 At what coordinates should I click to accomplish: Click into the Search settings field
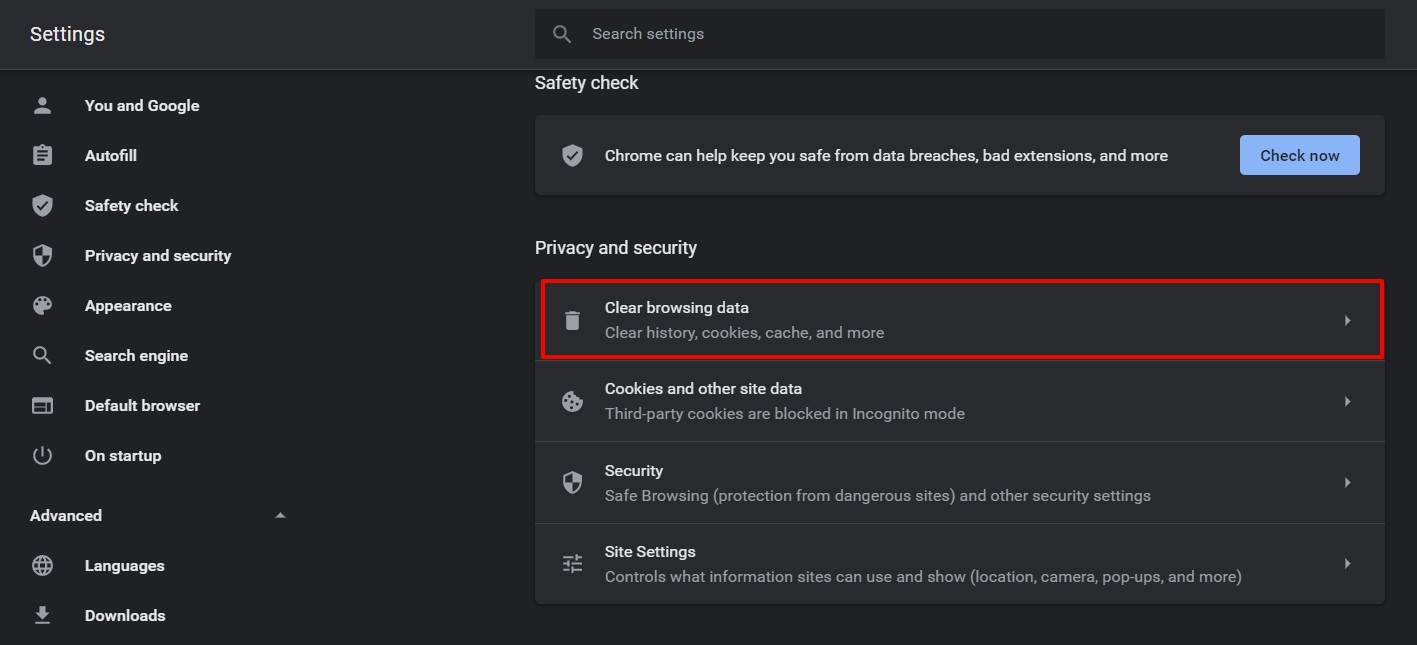point(960,34)
